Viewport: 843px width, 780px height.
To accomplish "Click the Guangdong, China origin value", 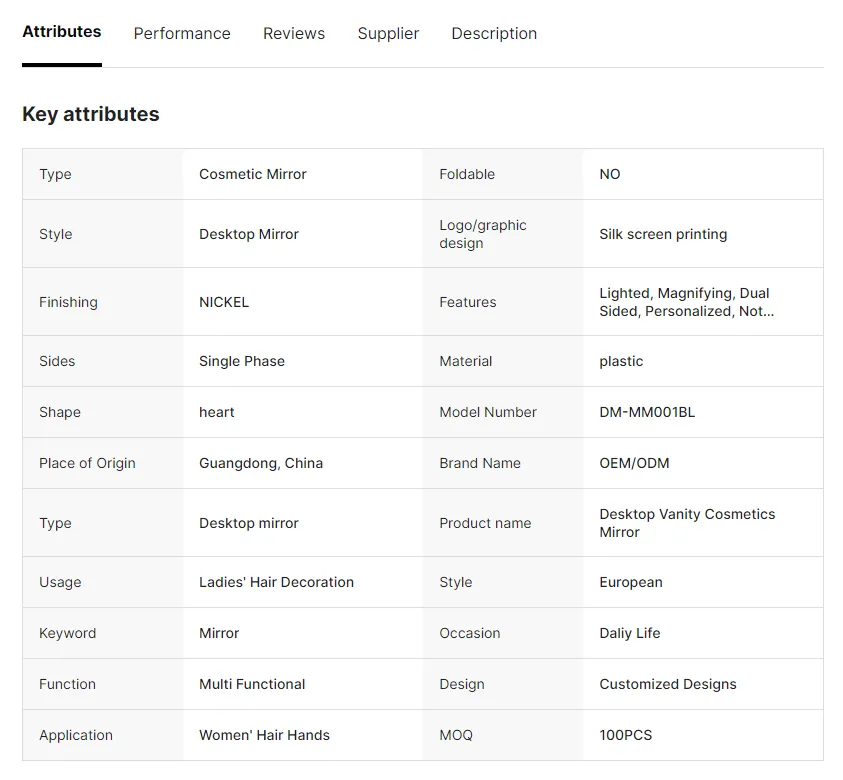I will pos(261,463).
